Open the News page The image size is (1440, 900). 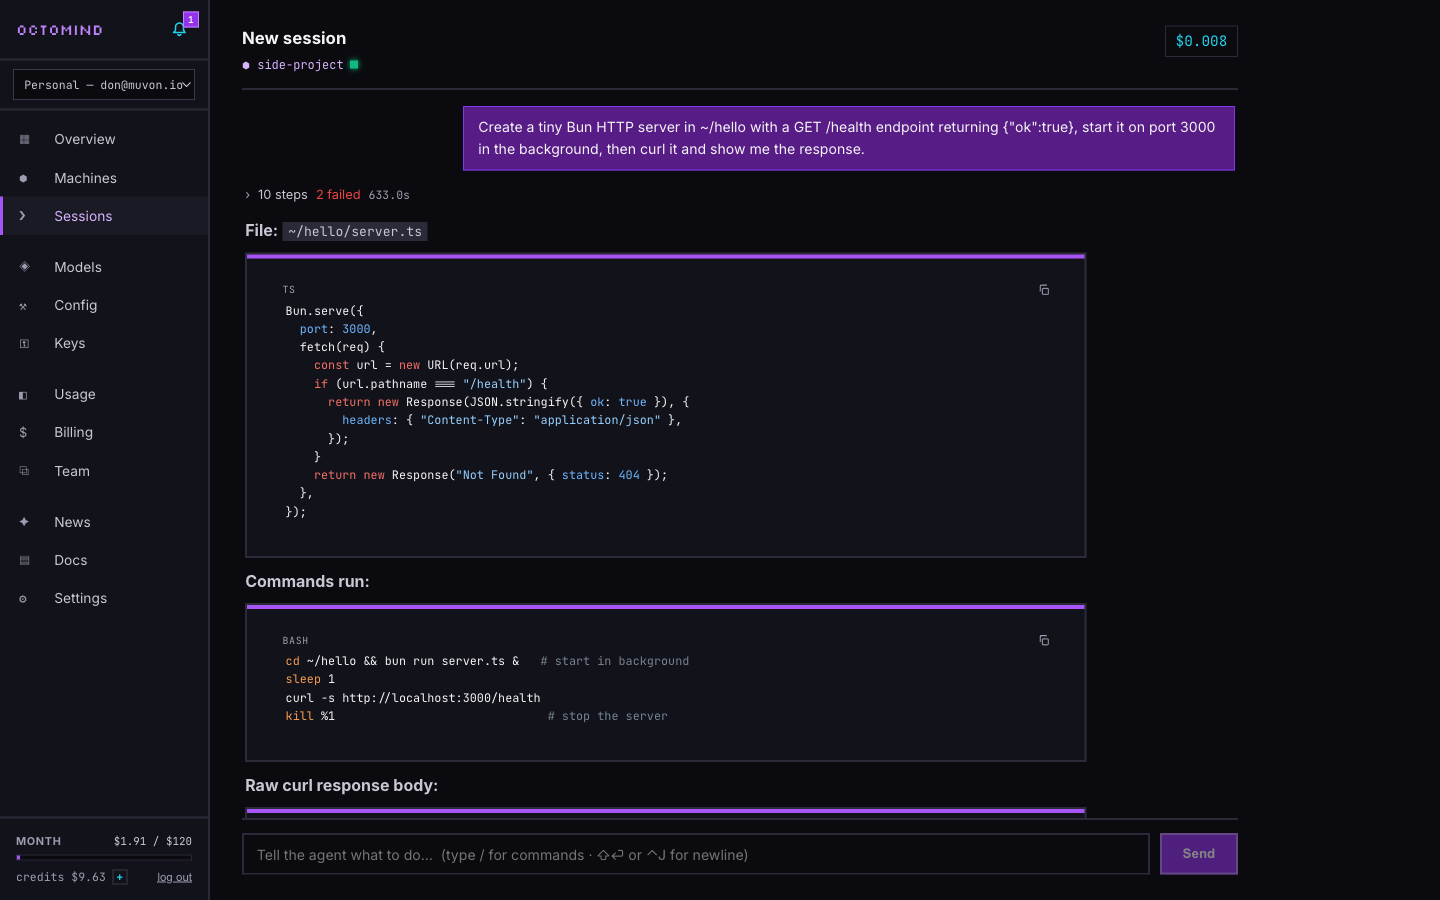tap(104, 522)
